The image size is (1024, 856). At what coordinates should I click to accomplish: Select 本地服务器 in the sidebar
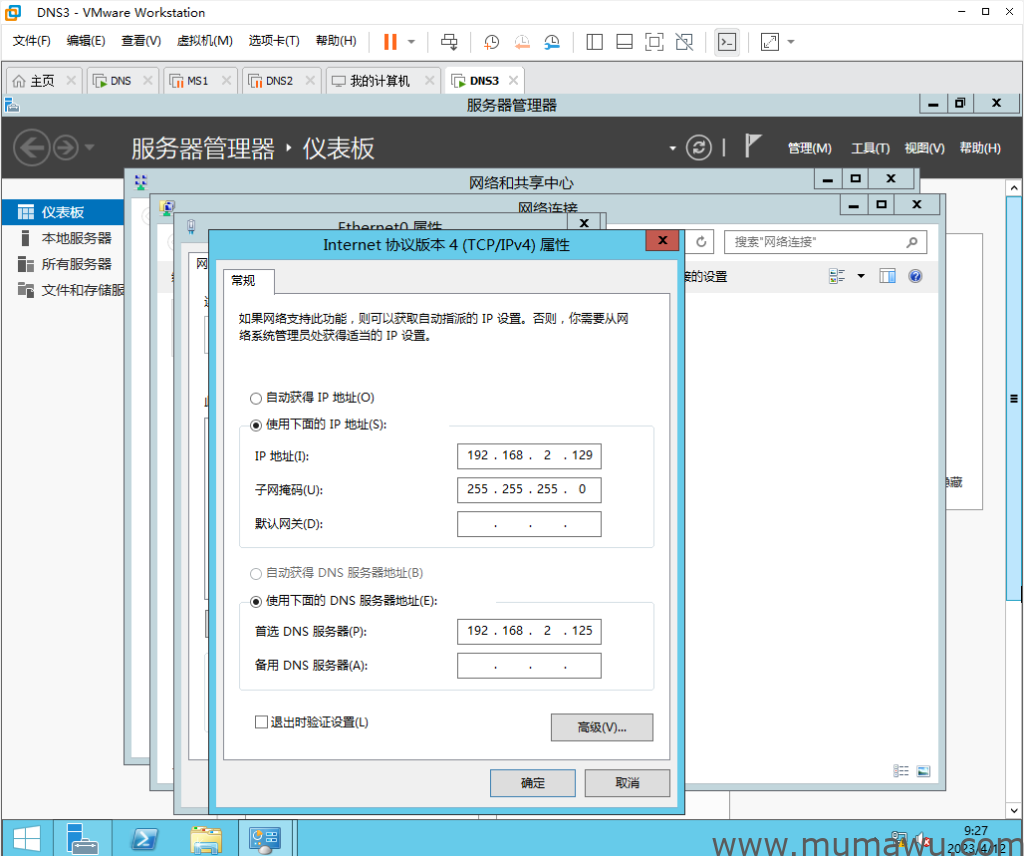(63, 238)
